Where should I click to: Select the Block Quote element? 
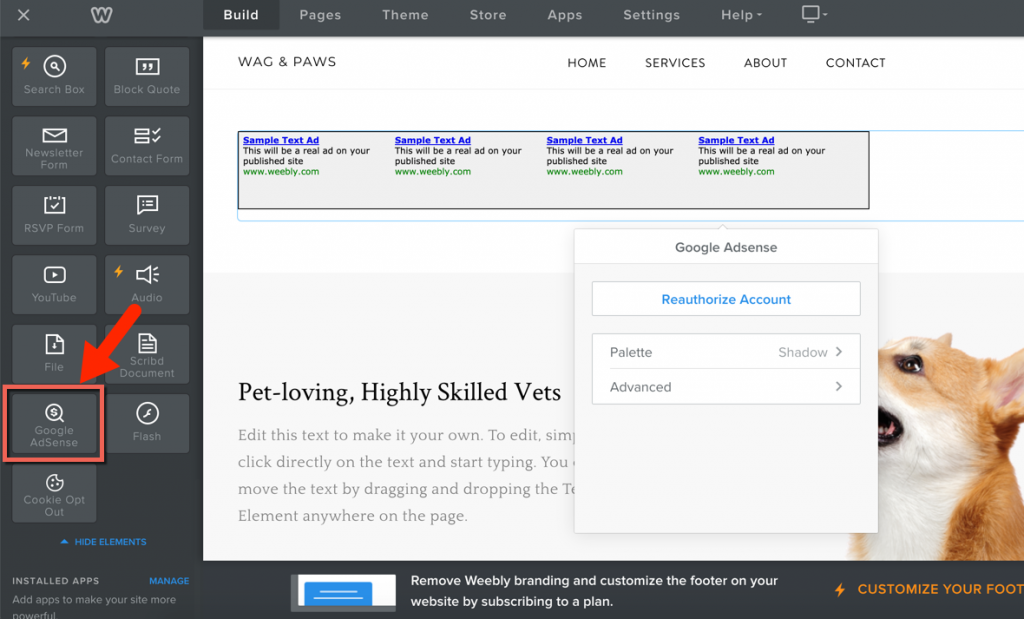tap(147, 76)
